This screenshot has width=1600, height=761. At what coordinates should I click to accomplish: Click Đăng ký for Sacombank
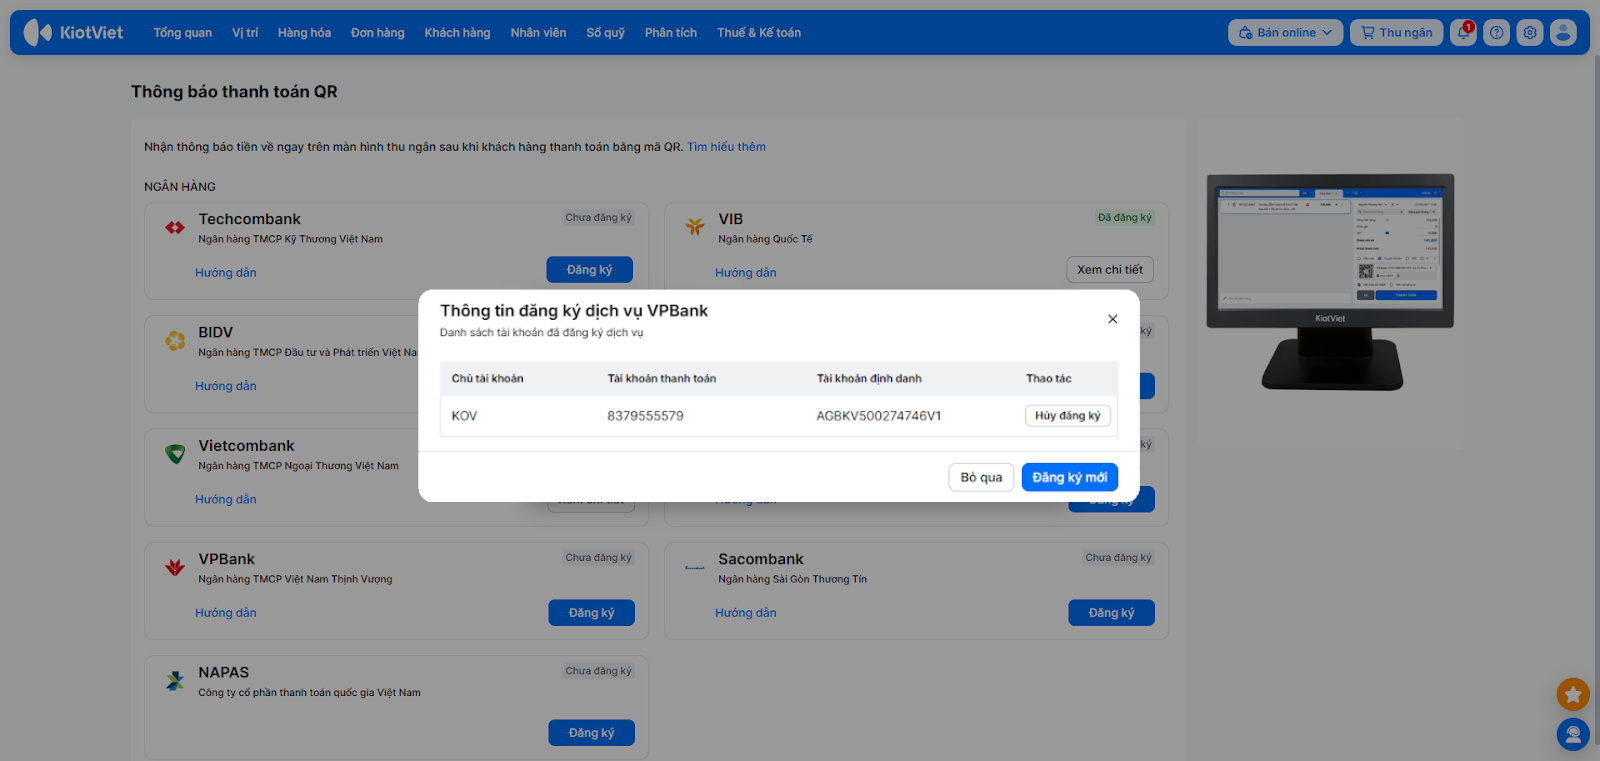tap(1112, 613)
